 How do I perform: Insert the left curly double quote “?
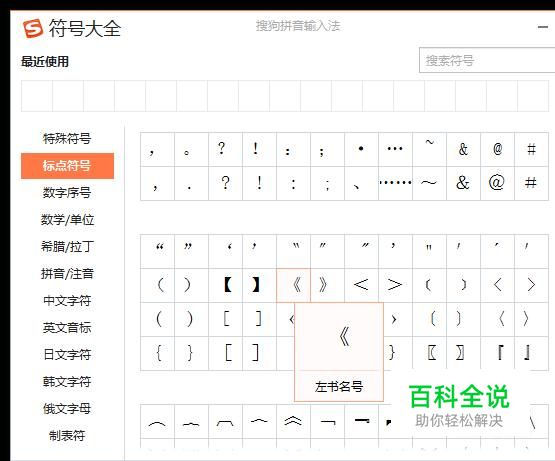(158, 251)
